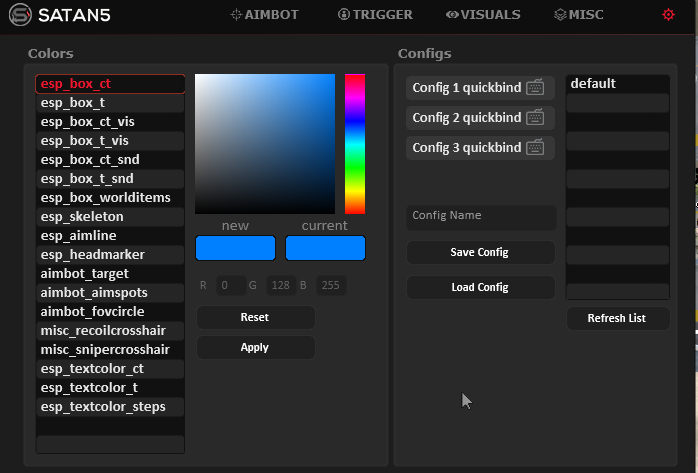This screenshot has height=473, width=698.
Task: Click the Apply color button
Action: (256, 348)
